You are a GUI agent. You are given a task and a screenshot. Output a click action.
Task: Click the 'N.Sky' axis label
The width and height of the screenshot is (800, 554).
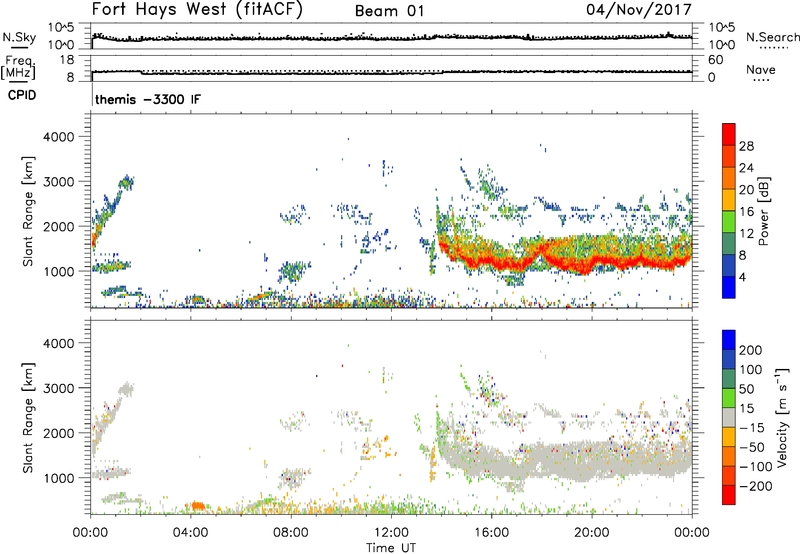point(19,37)
